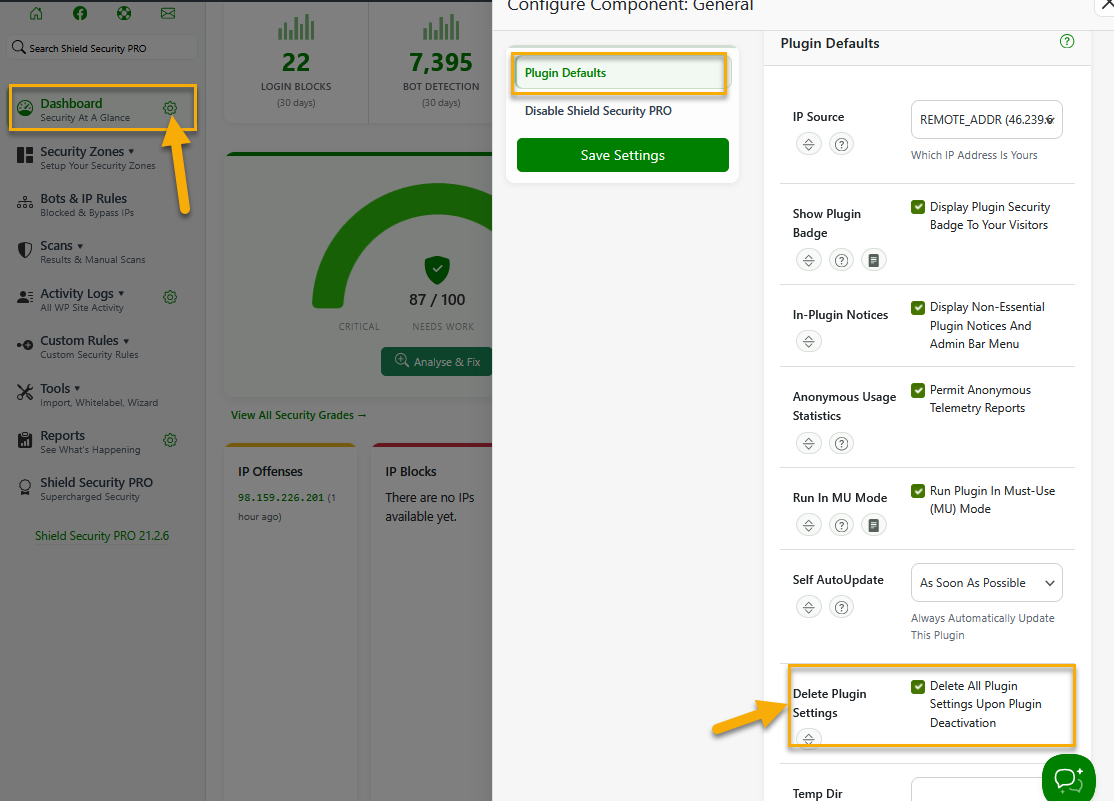Click the lifebuoy support icon
This screenshot has height=801, width=1114.
124,14
